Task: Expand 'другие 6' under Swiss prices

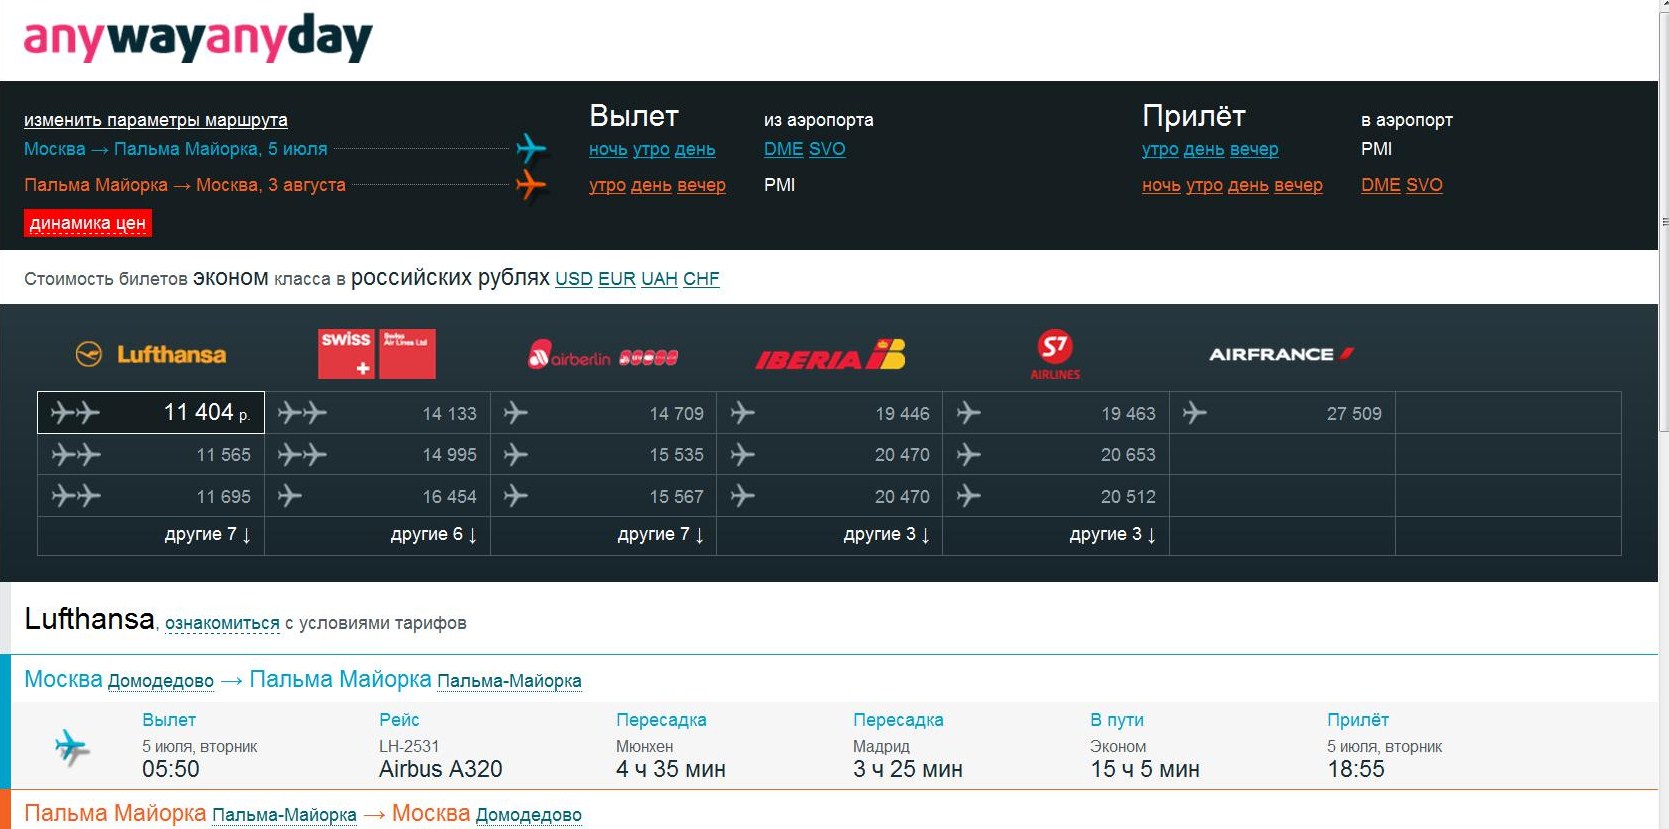Action: pos(433,535)
